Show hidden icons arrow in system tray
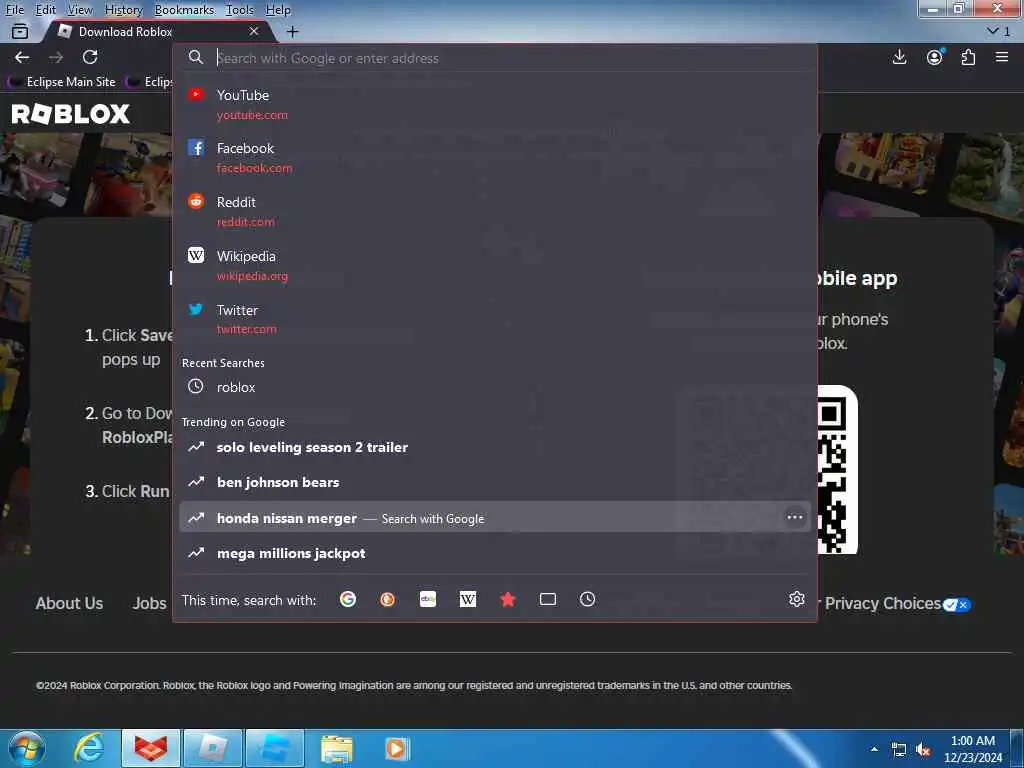The image size is (1024, 768). pyautogui.click(x=874, y=749)
